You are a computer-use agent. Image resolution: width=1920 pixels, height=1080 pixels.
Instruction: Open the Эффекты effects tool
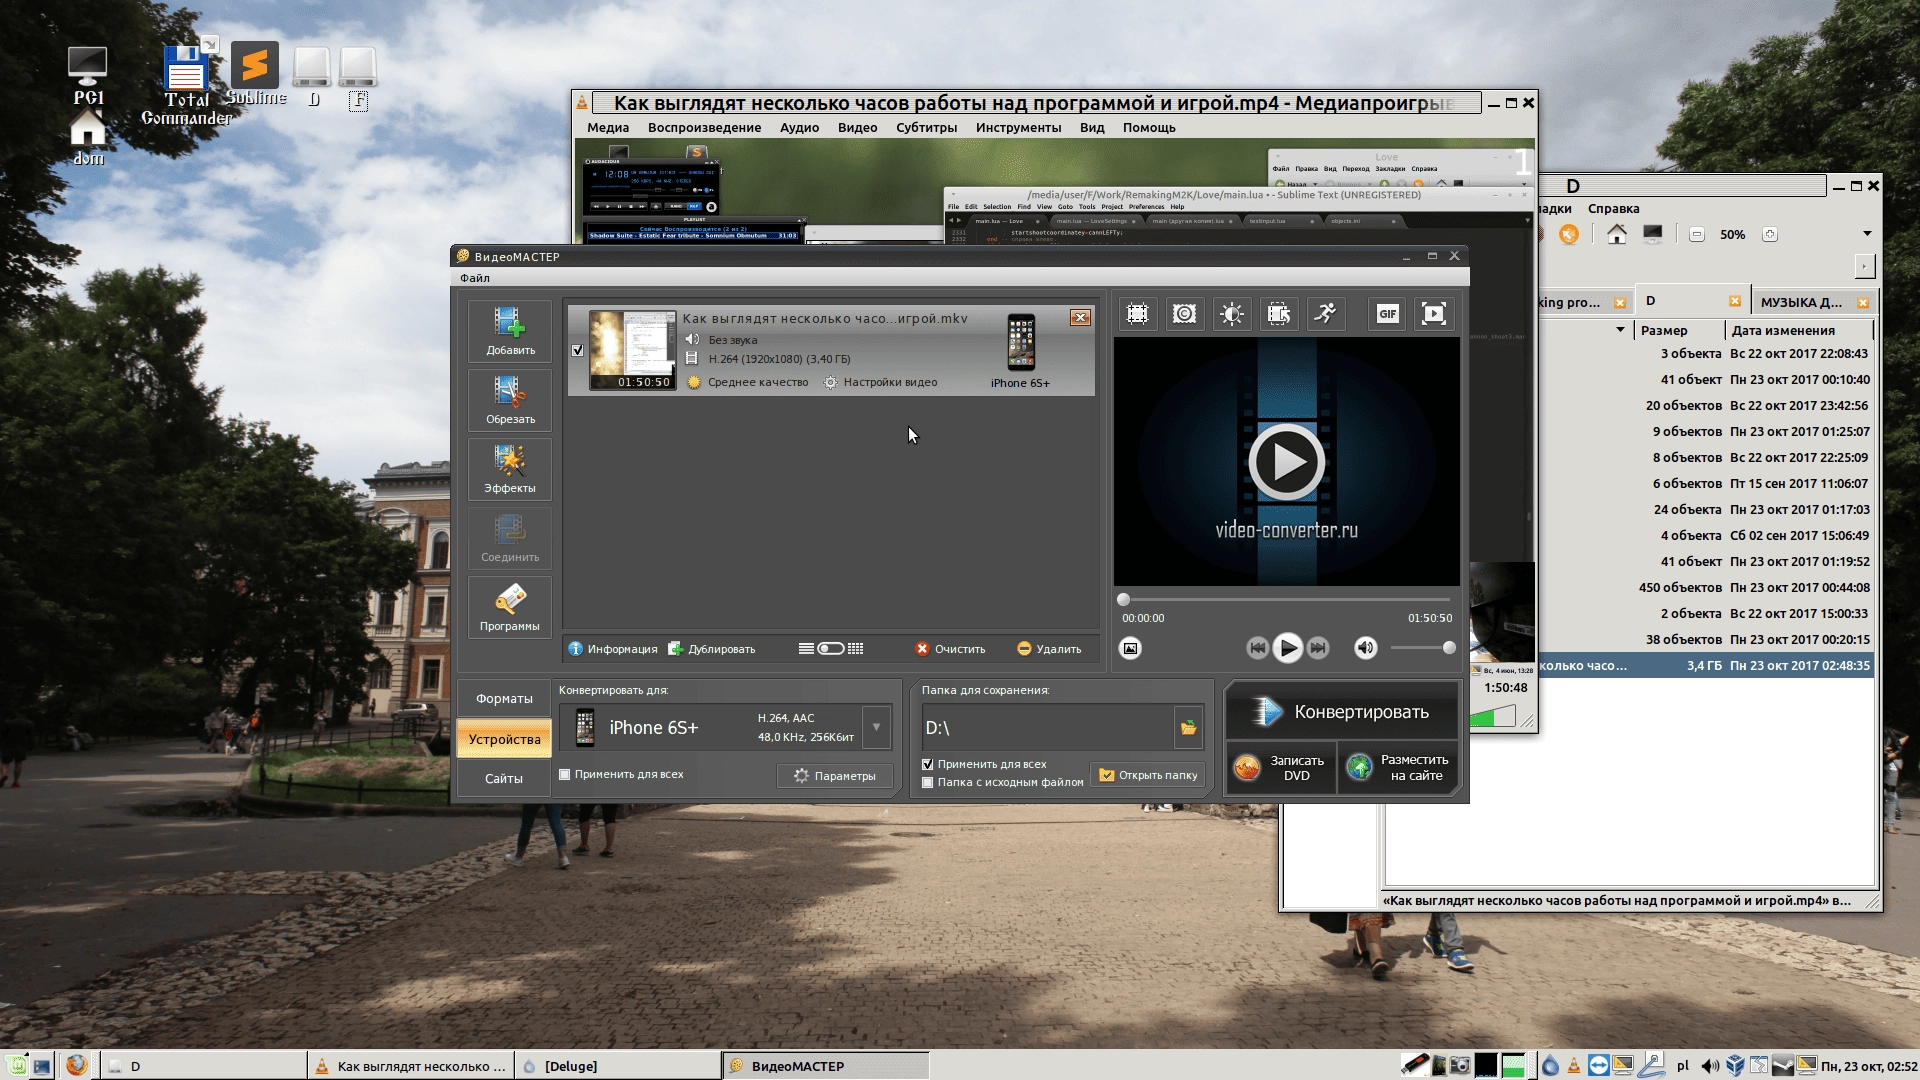pyautogui.click(x=510, y=469)
